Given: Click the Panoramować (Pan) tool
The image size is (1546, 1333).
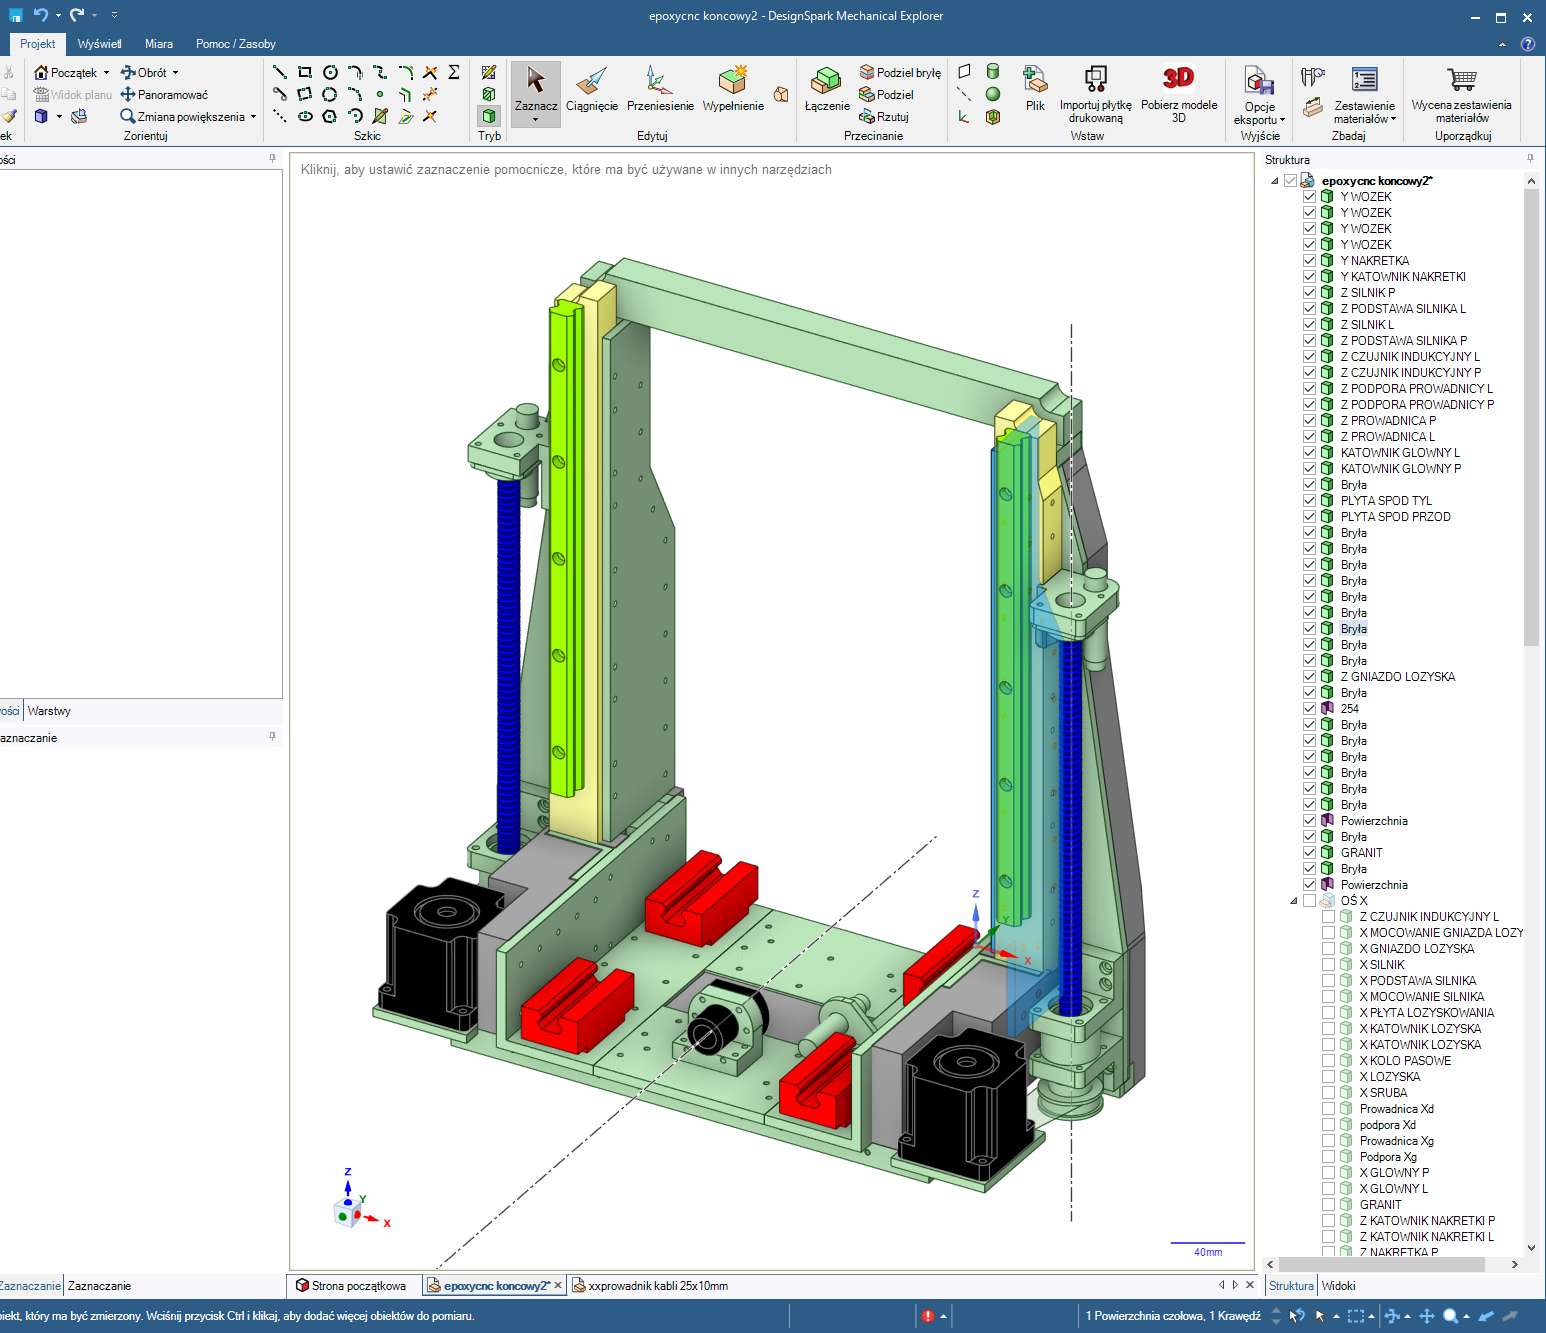Looking at the screenshot, I should pyautogui.click(x=165, y=94).
